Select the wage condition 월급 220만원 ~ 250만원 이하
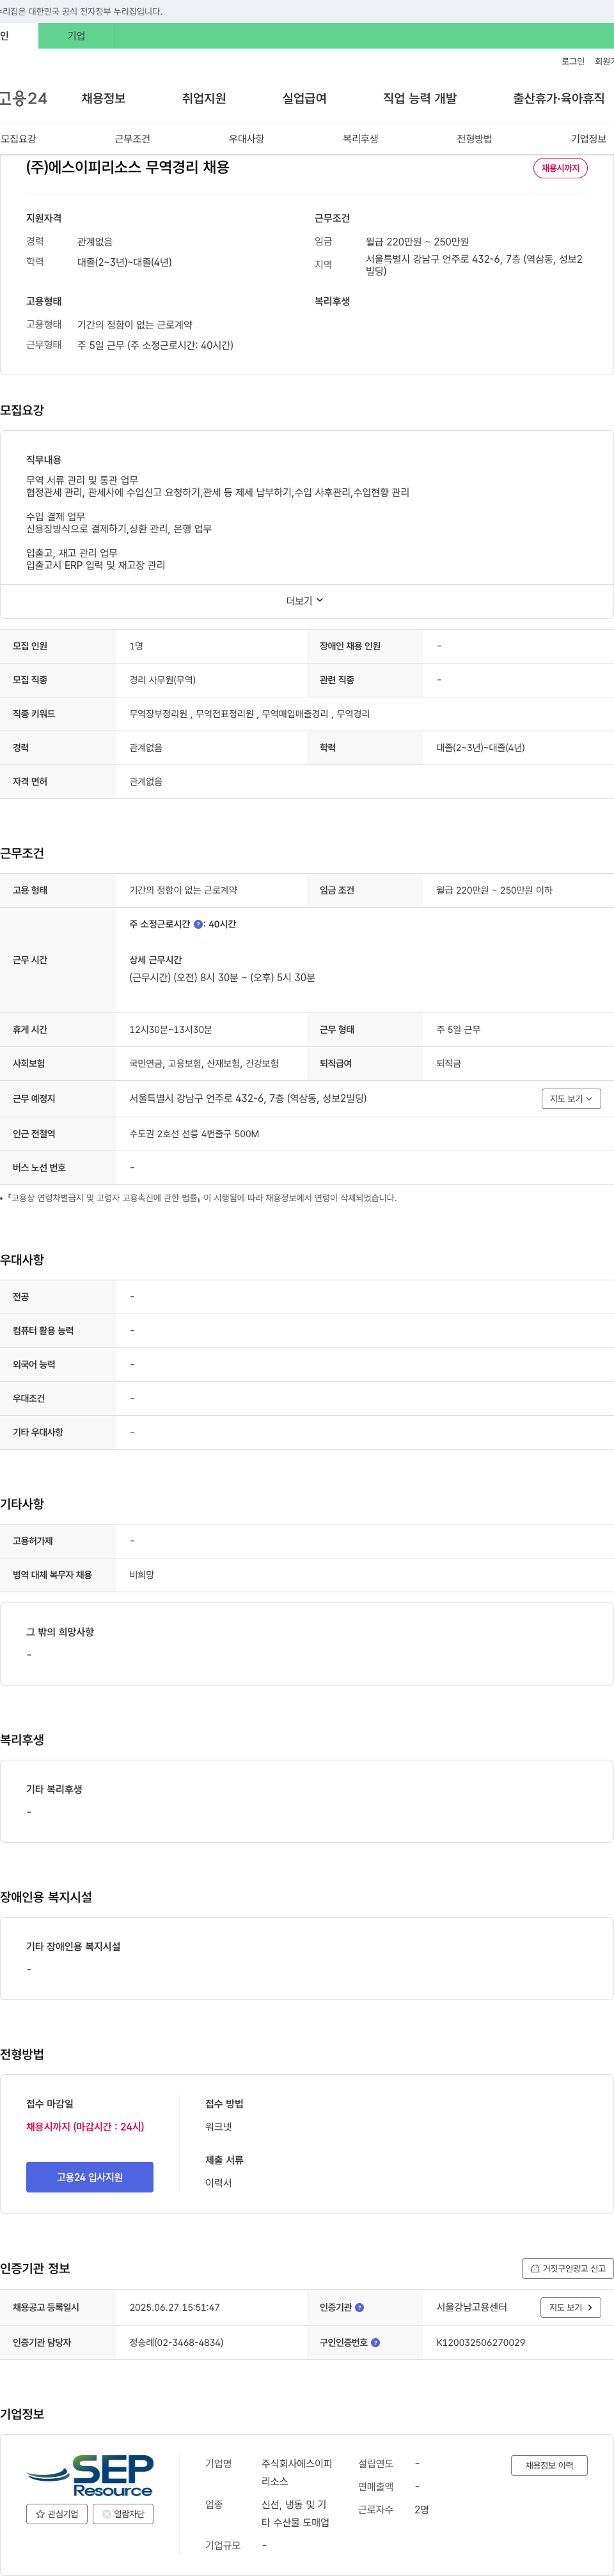The width and height of the screenshot is (614, 2576). pos(494,890)
